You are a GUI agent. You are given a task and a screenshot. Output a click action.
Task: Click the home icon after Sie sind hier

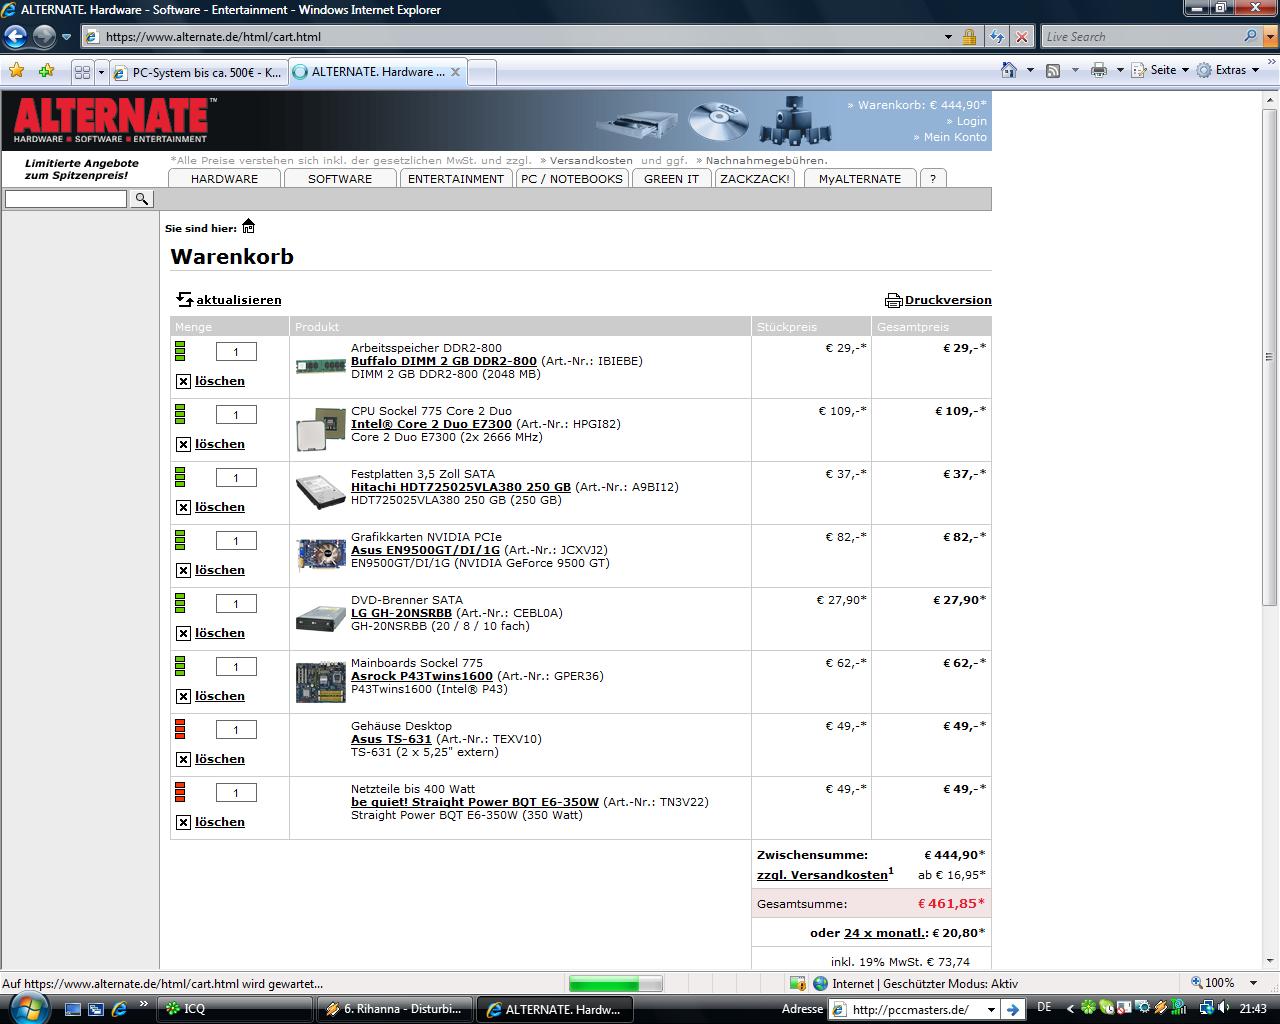point(249,227)
